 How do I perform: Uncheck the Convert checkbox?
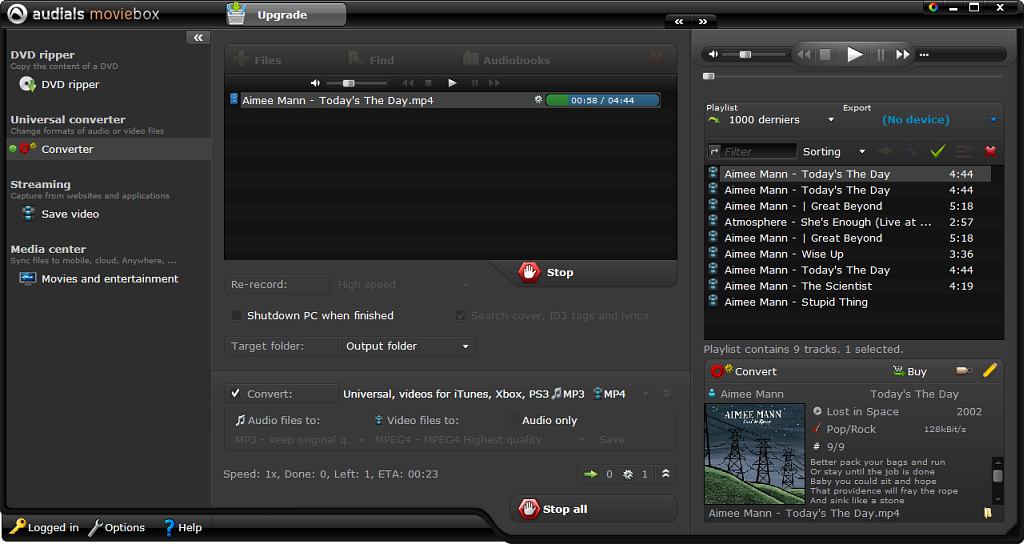[236, 394]
